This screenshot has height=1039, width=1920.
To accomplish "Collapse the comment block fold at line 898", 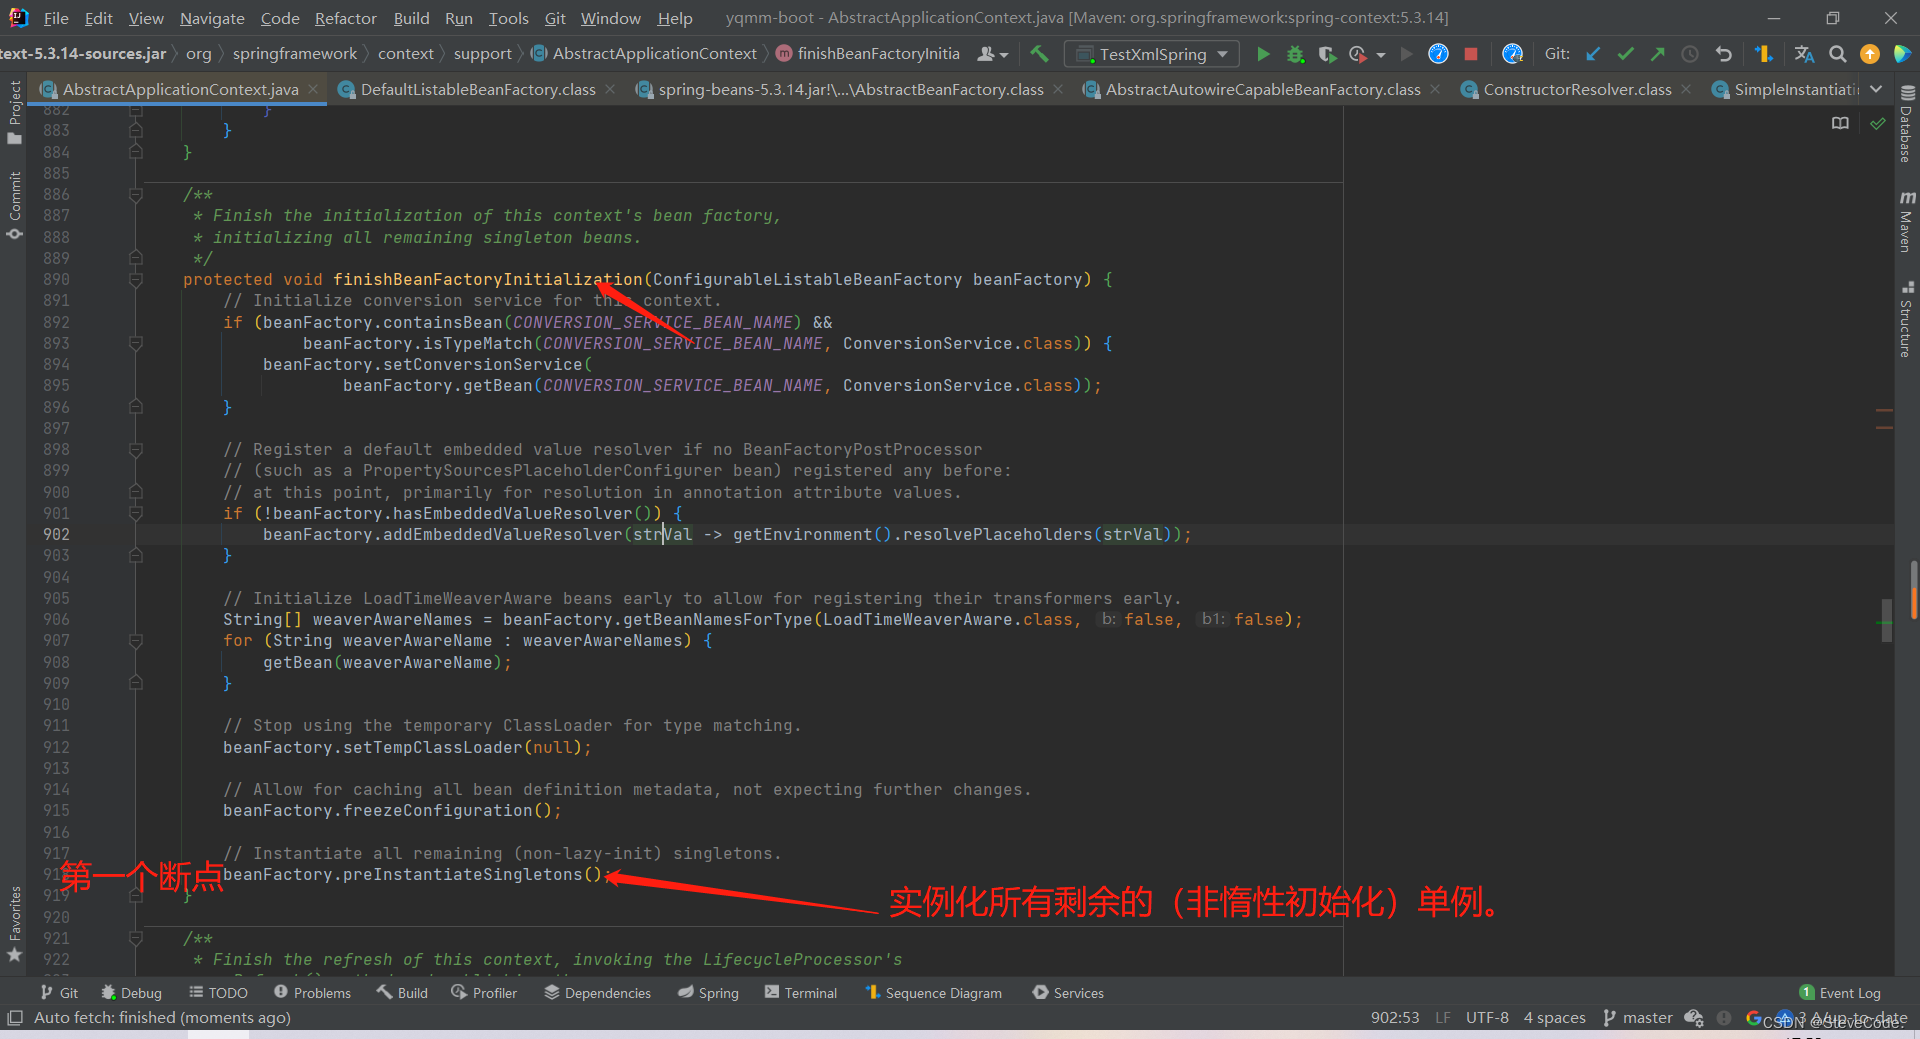I will (x=136, y=450).
